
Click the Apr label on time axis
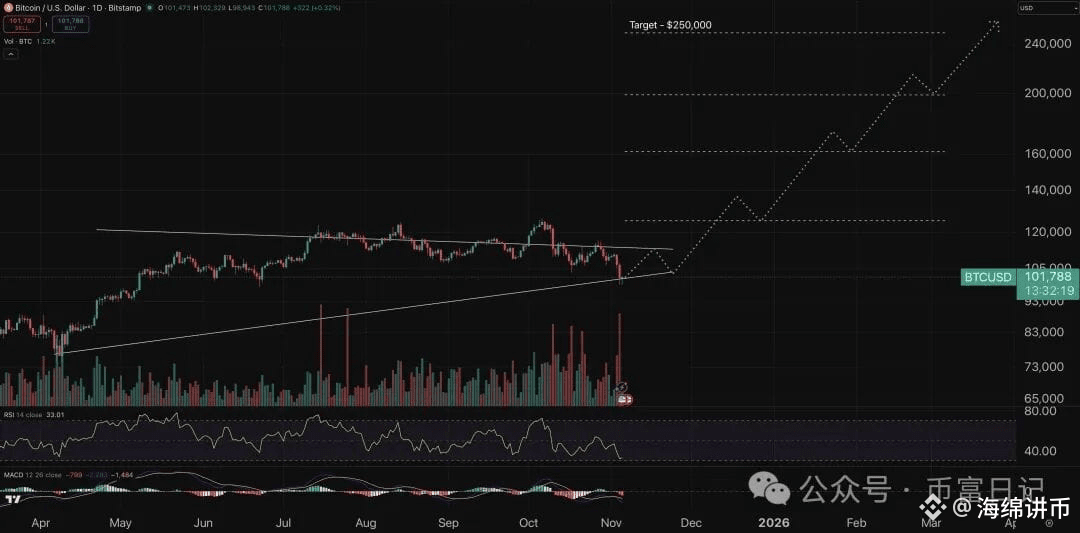tap(41, 523)
